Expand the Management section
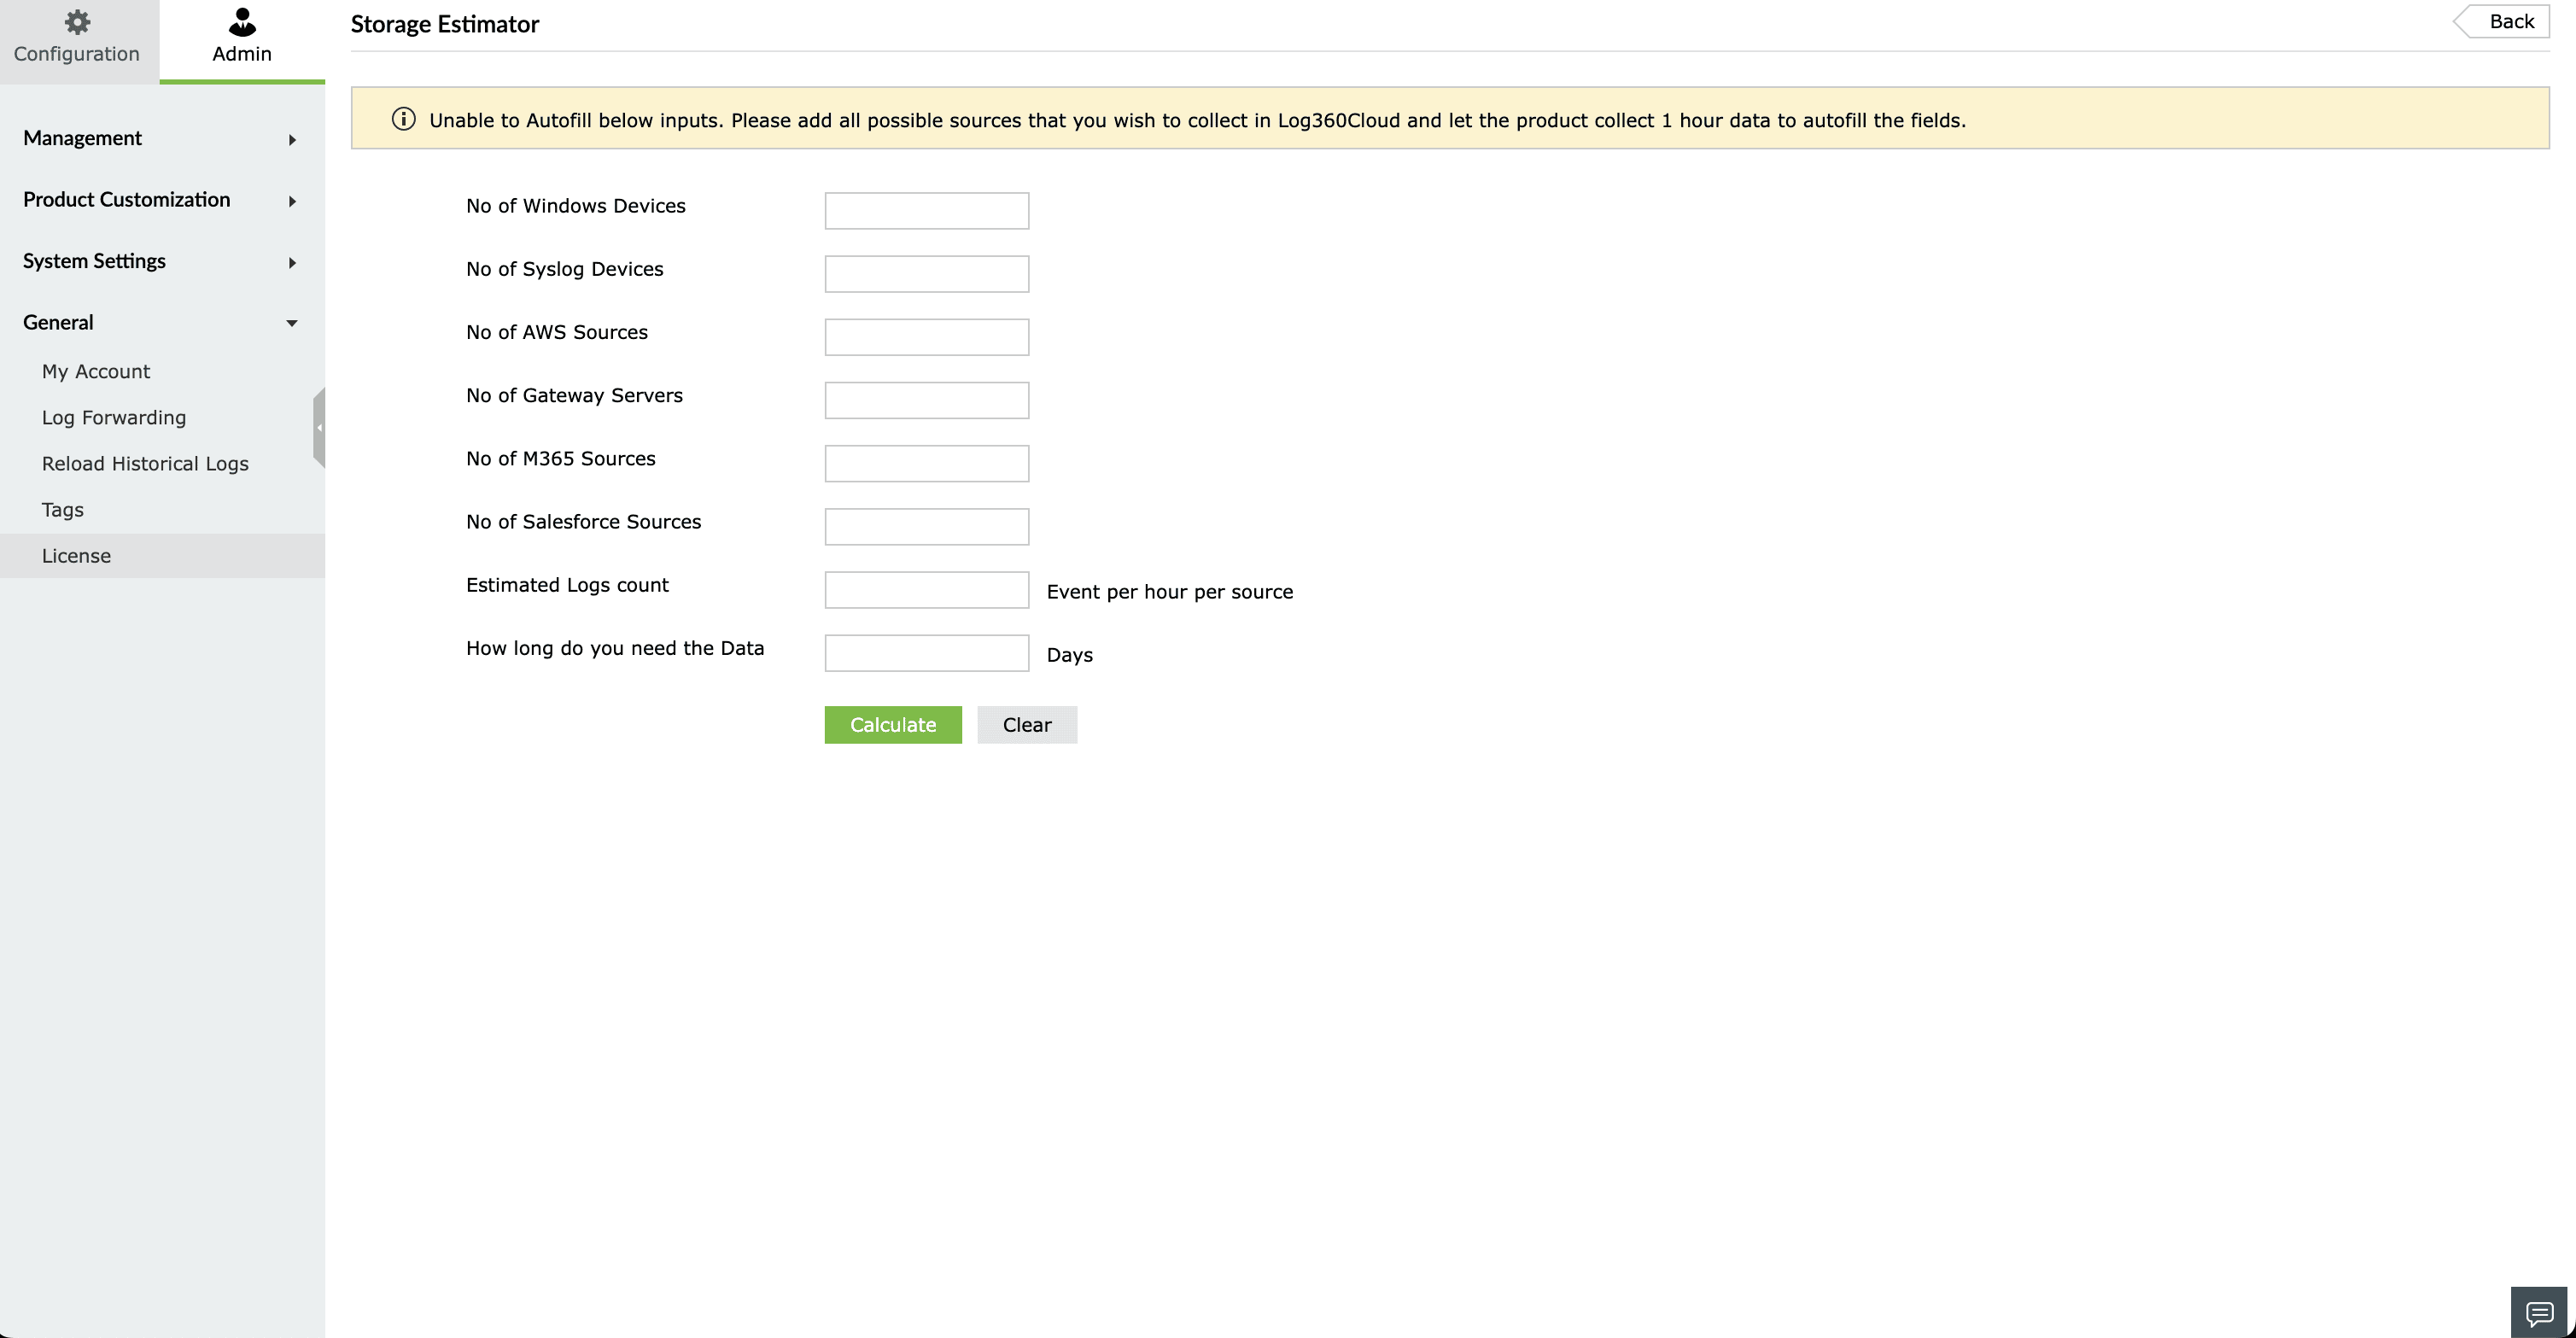 160,138
